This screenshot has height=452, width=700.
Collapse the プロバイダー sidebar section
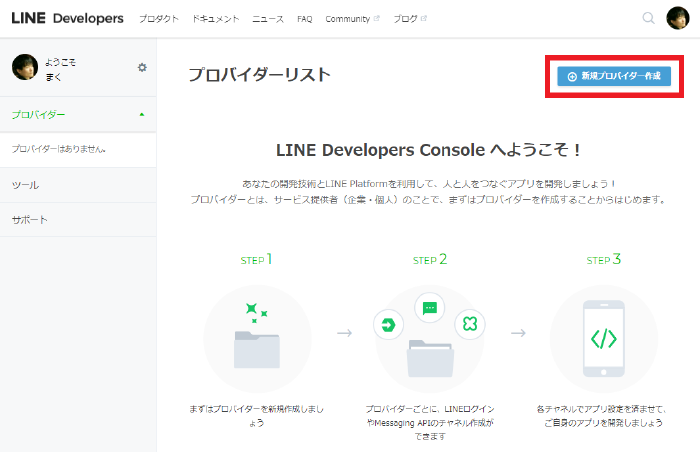(142, 114)
